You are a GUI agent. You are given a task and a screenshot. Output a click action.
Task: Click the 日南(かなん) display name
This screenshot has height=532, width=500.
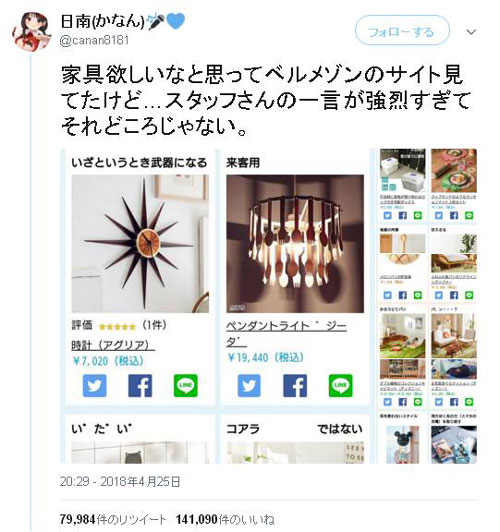tap(102, 21)
